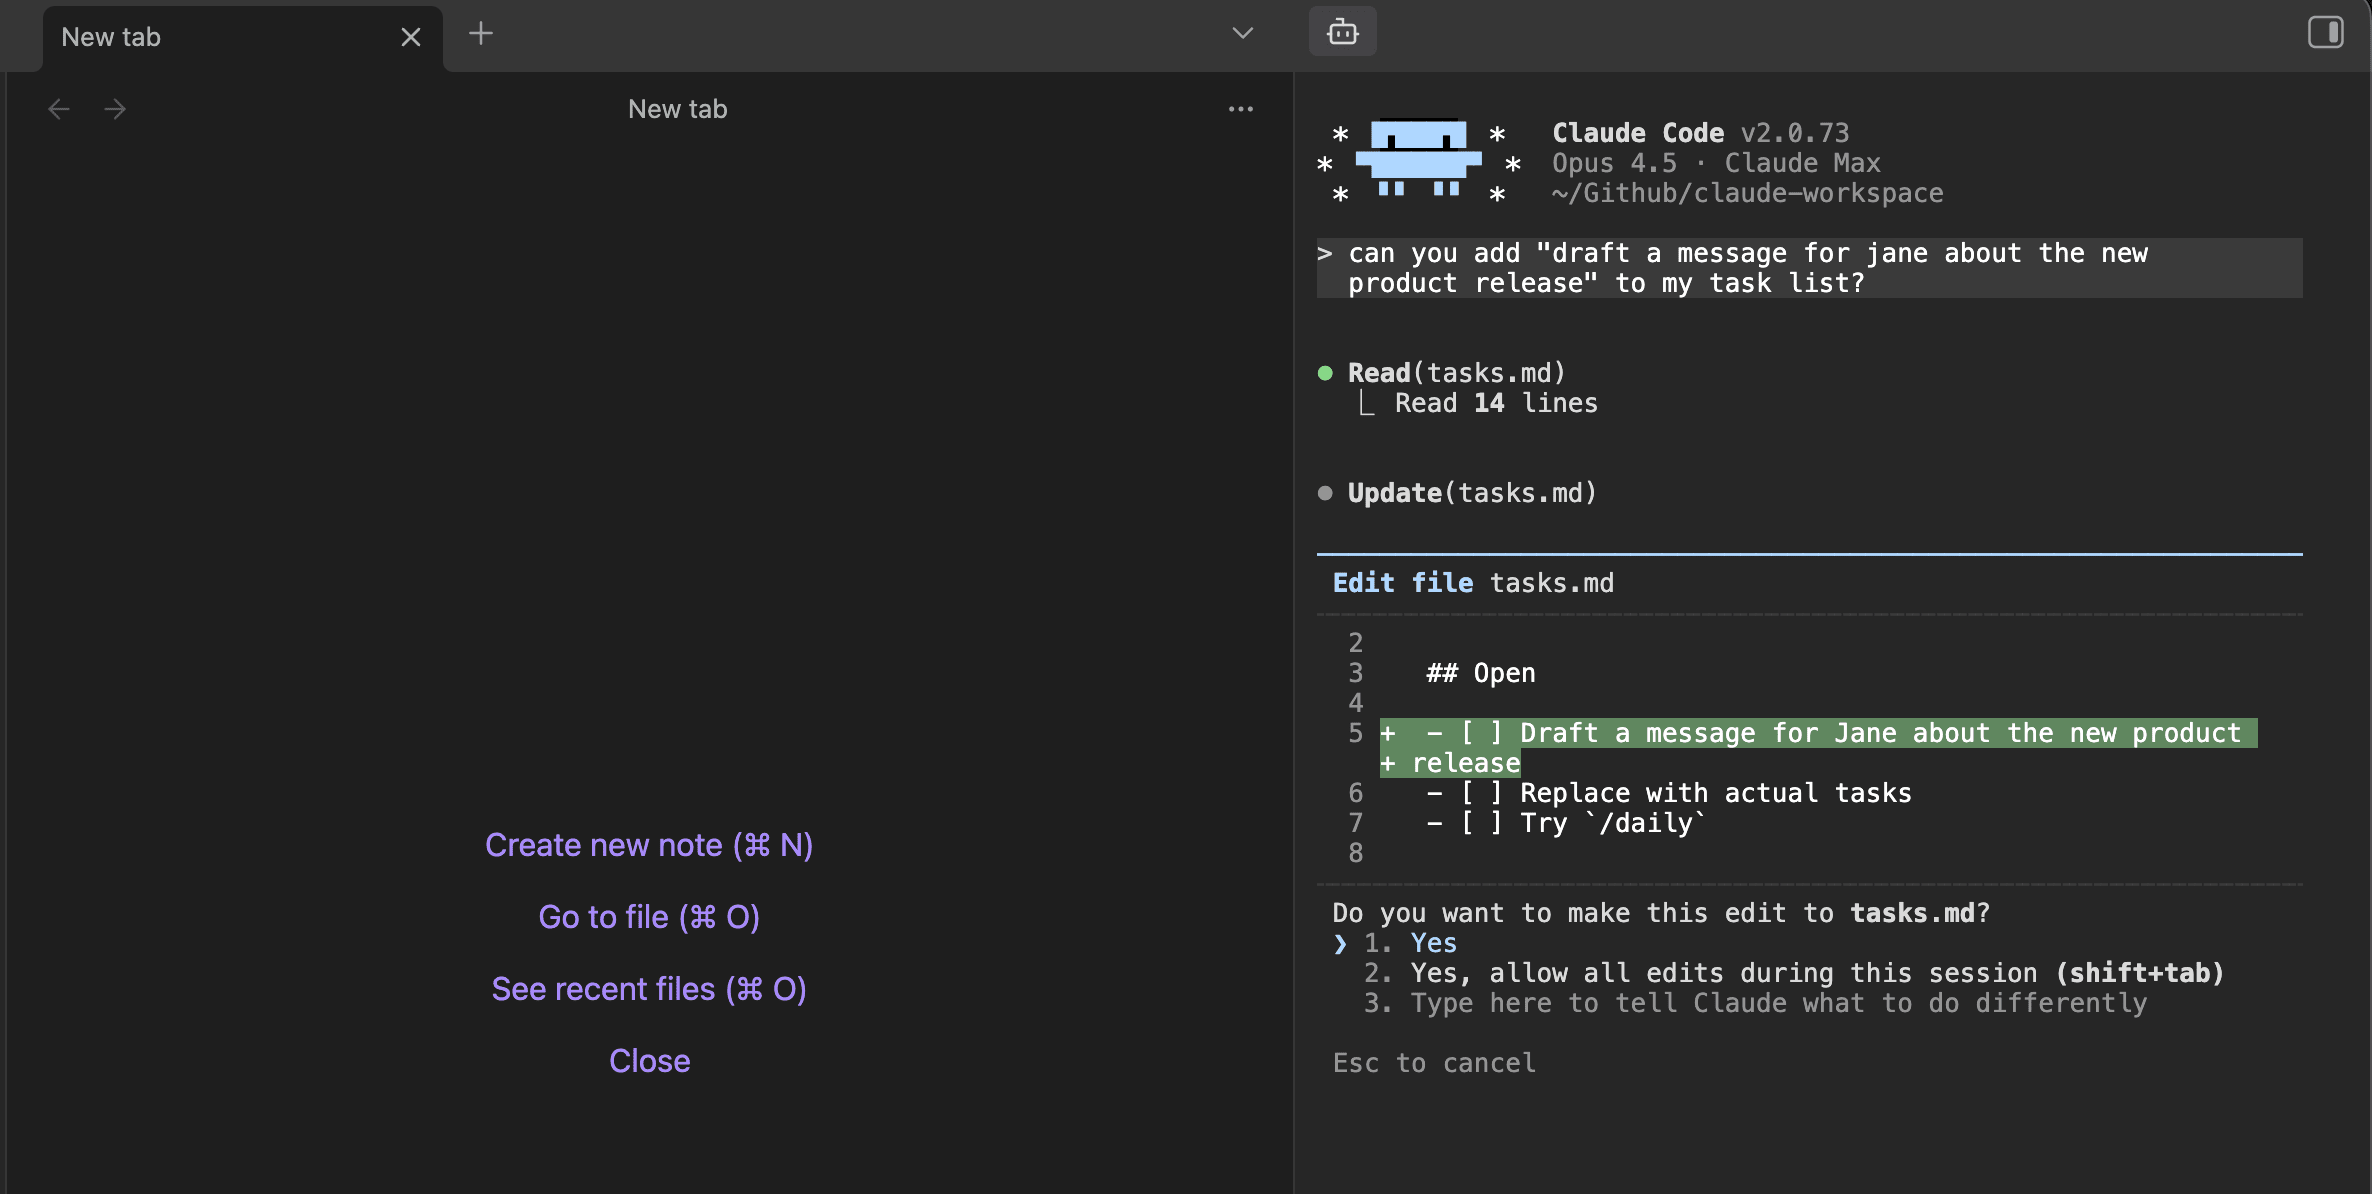Close the New tab with its X icon
Image resolution: width=2372 pixels, height=1194 pixels.
coord(411,37)
